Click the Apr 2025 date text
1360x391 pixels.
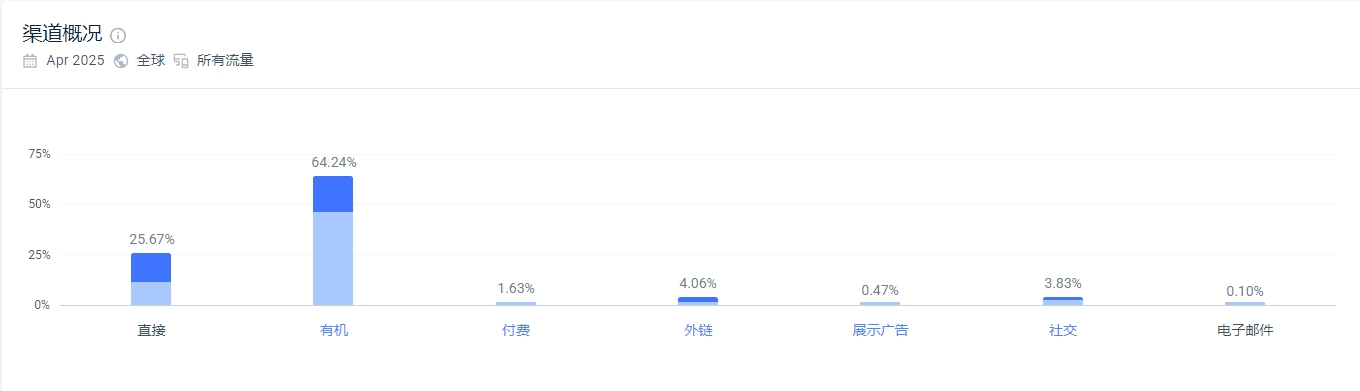75,61
